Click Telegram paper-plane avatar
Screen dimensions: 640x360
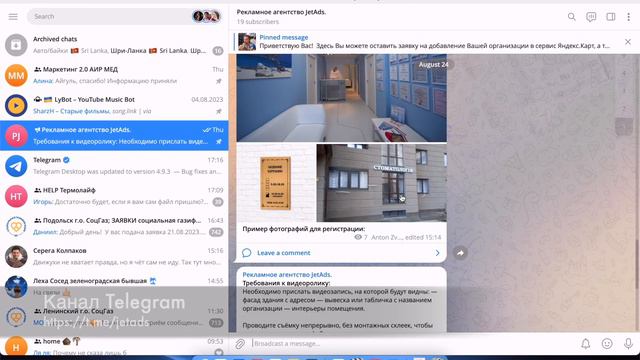point(16,166)
